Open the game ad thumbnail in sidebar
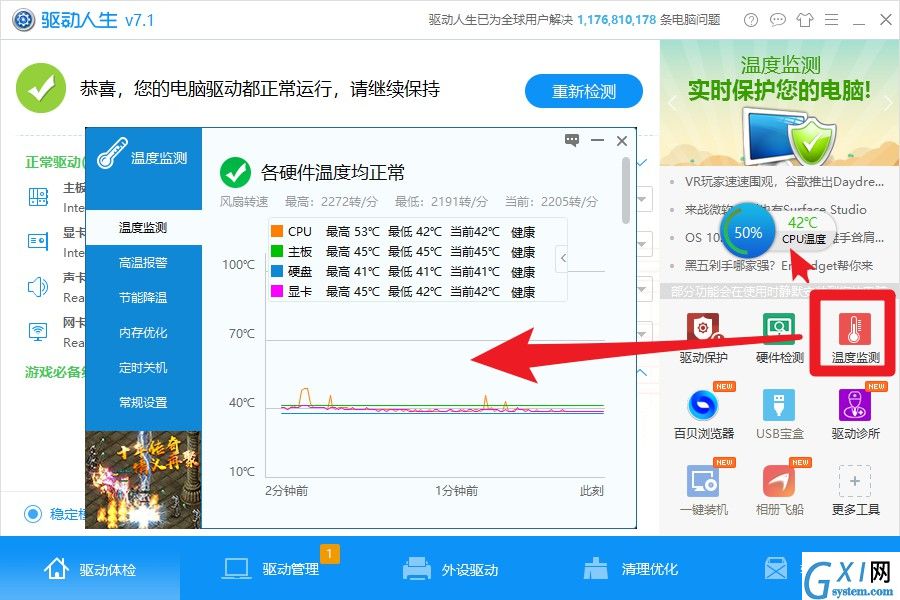 (x=143, y=479)
